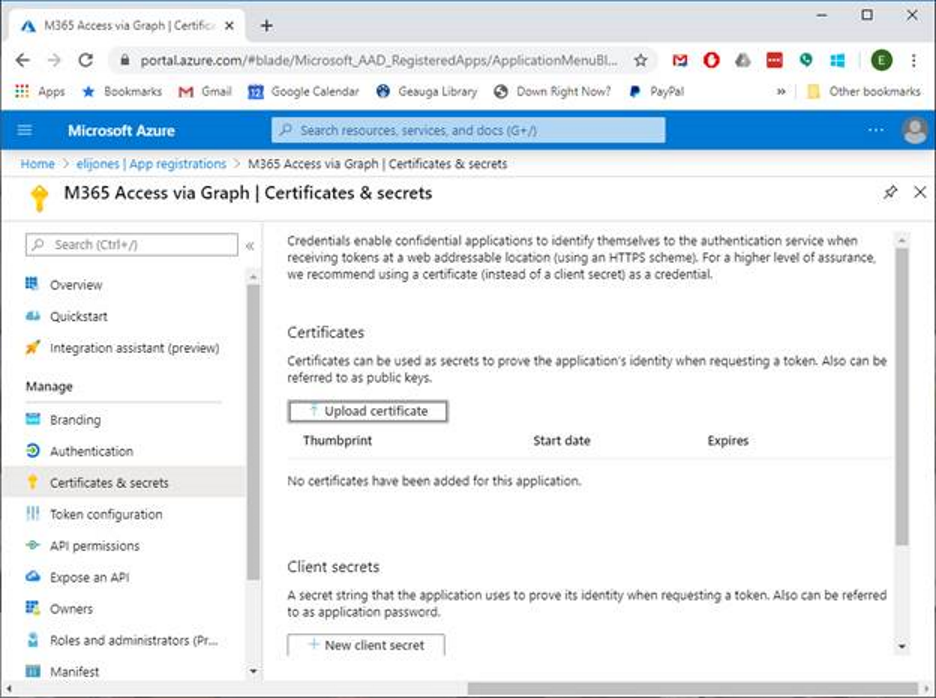
Task: Click the Azure global search box
Action: coord(468,130)
